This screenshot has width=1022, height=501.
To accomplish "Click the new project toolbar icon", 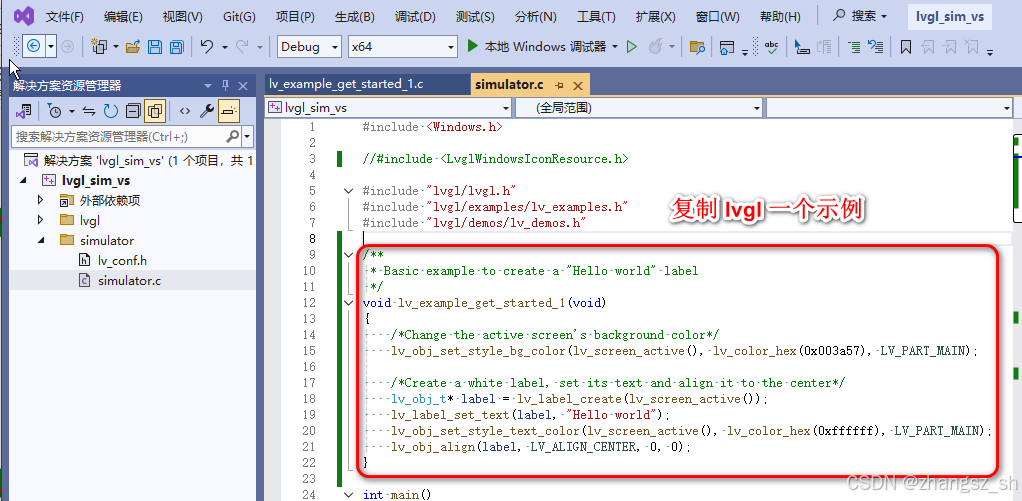I will [x=100, y=46].
